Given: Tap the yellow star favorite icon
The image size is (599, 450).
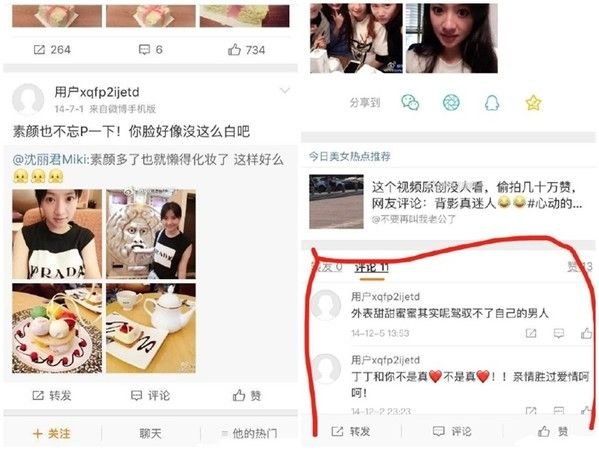Looking at the screenshot, I should click(x=533, y=103).
